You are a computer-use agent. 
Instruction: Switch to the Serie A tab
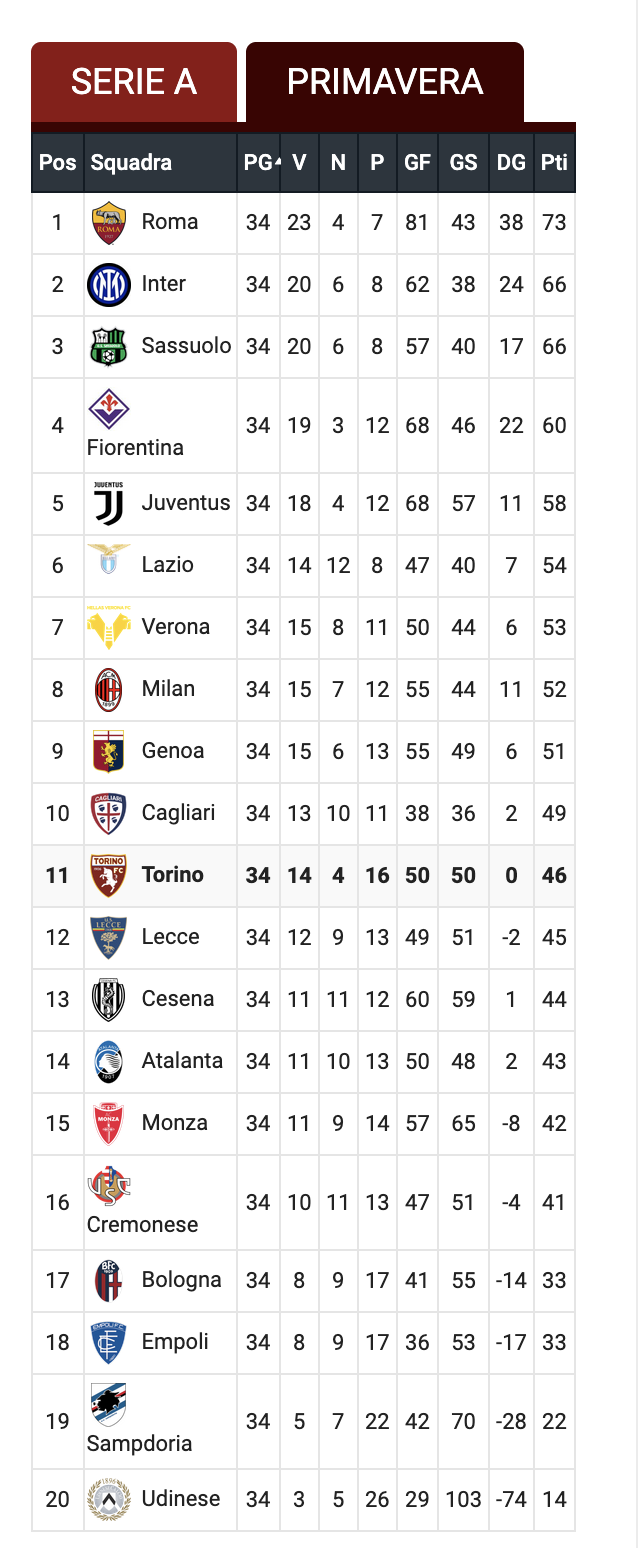(x=134, y=82)
